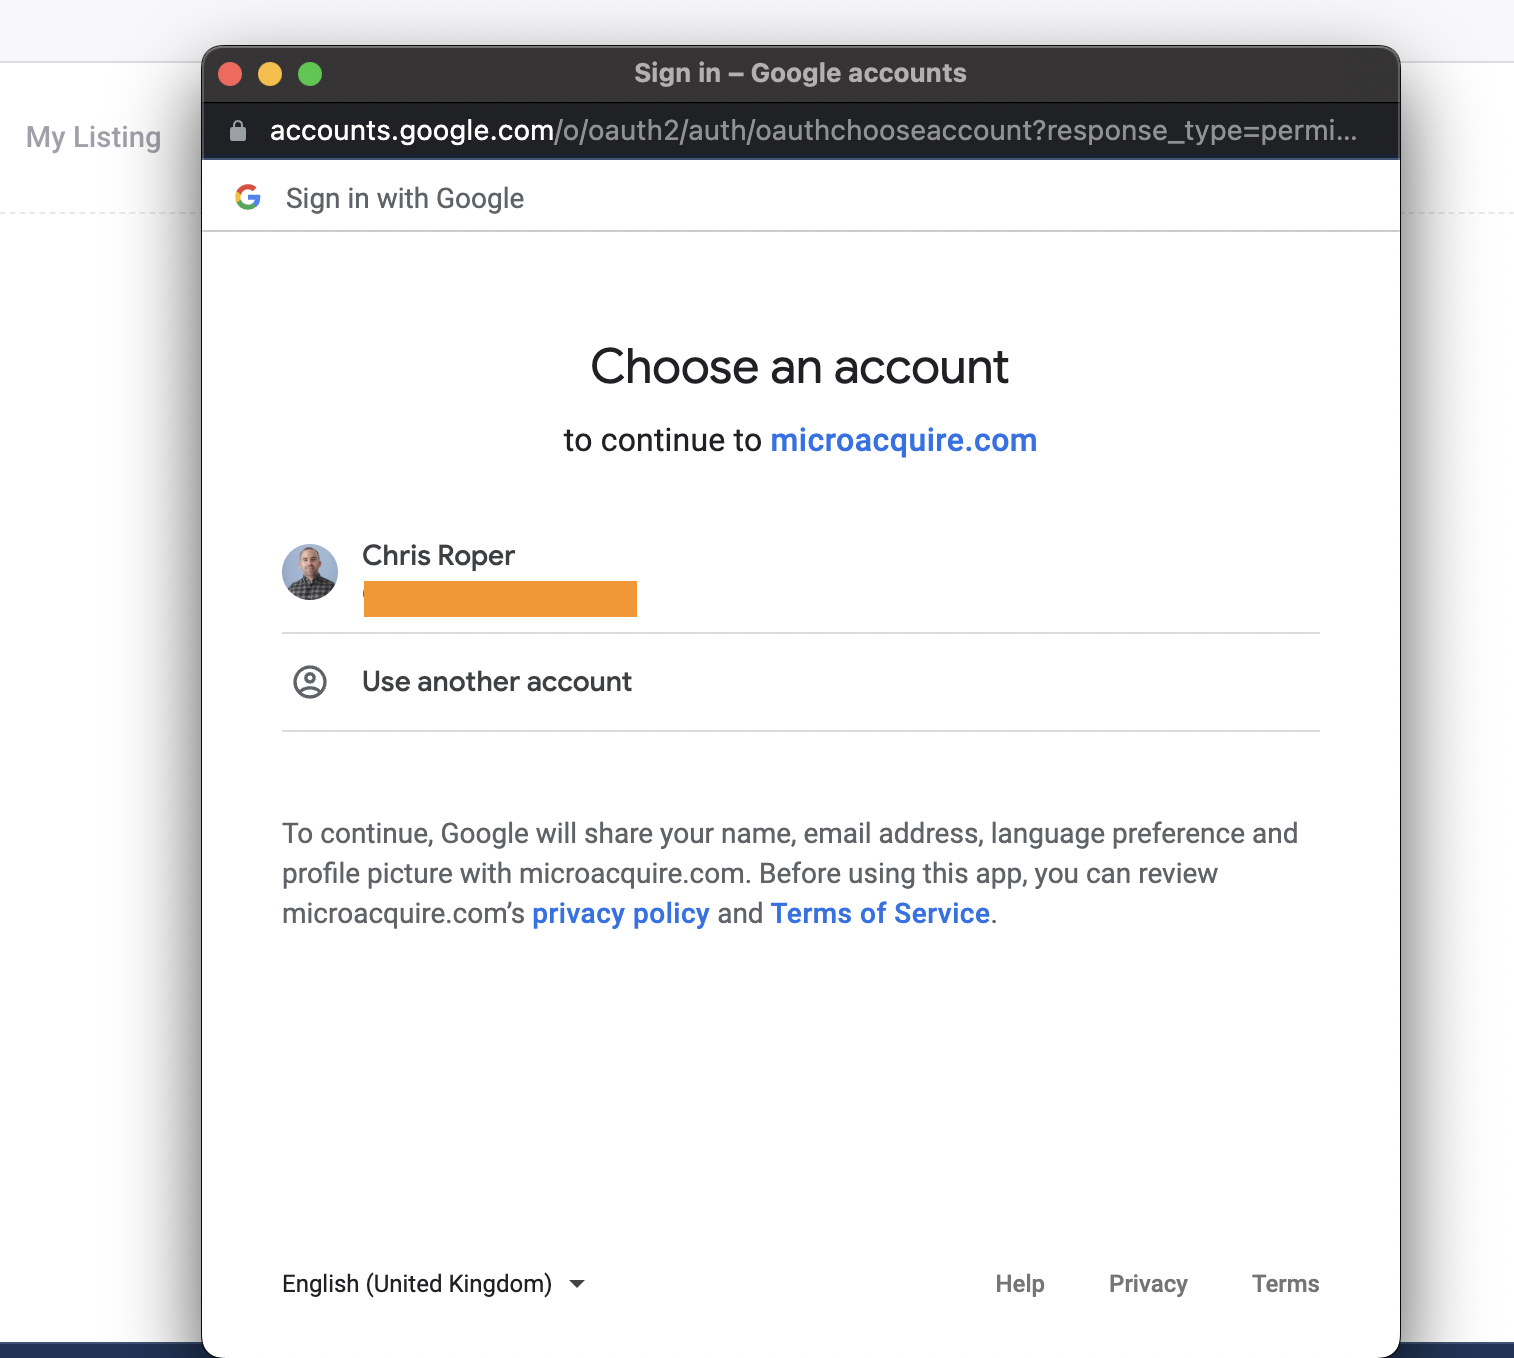Open the language dropdown arrow
This screenshot has width=1514, height=1358.
pyautogui.click(x=577, y=1284)
